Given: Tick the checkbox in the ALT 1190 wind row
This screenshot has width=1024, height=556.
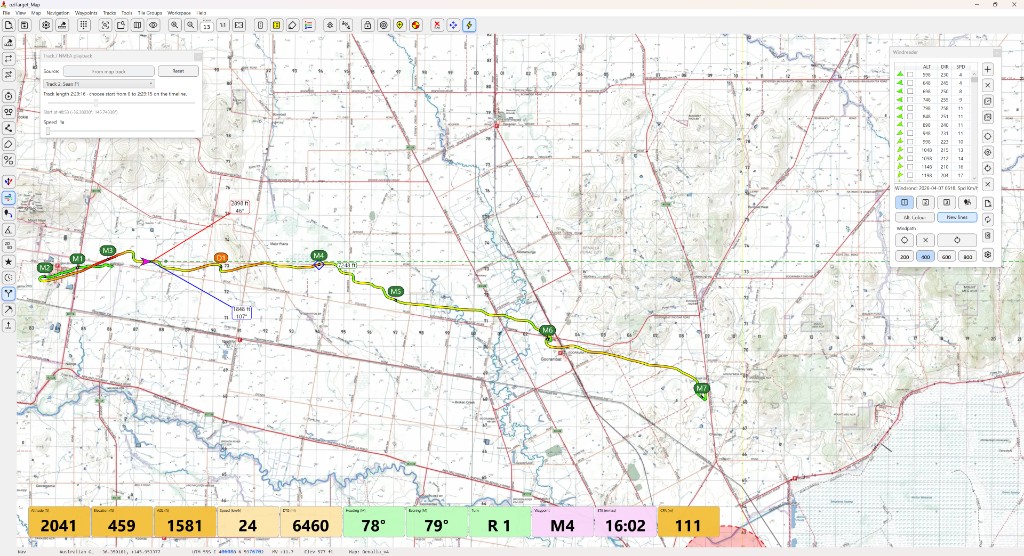Looking at the screenshot, I should [x=910, y=175].
